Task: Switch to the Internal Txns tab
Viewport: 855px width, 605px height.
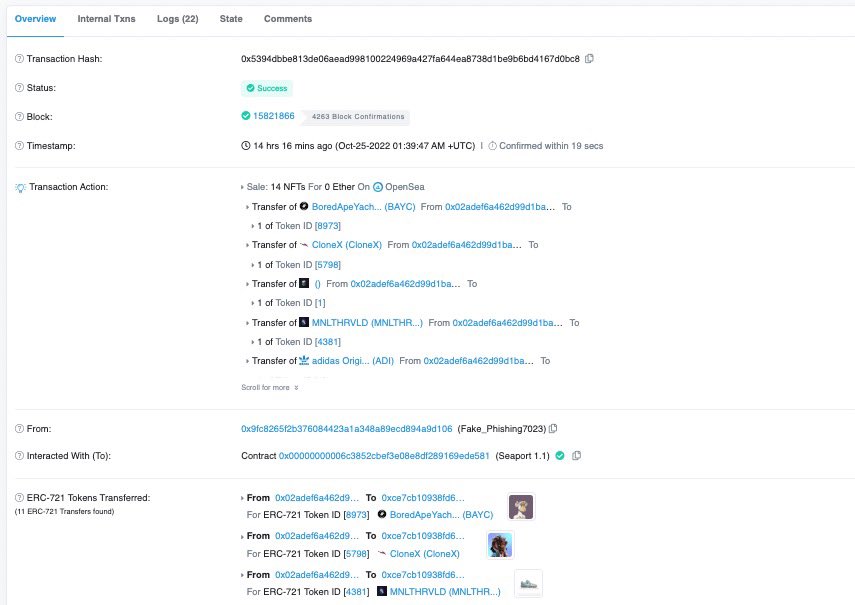Action: tap(106, 19)
